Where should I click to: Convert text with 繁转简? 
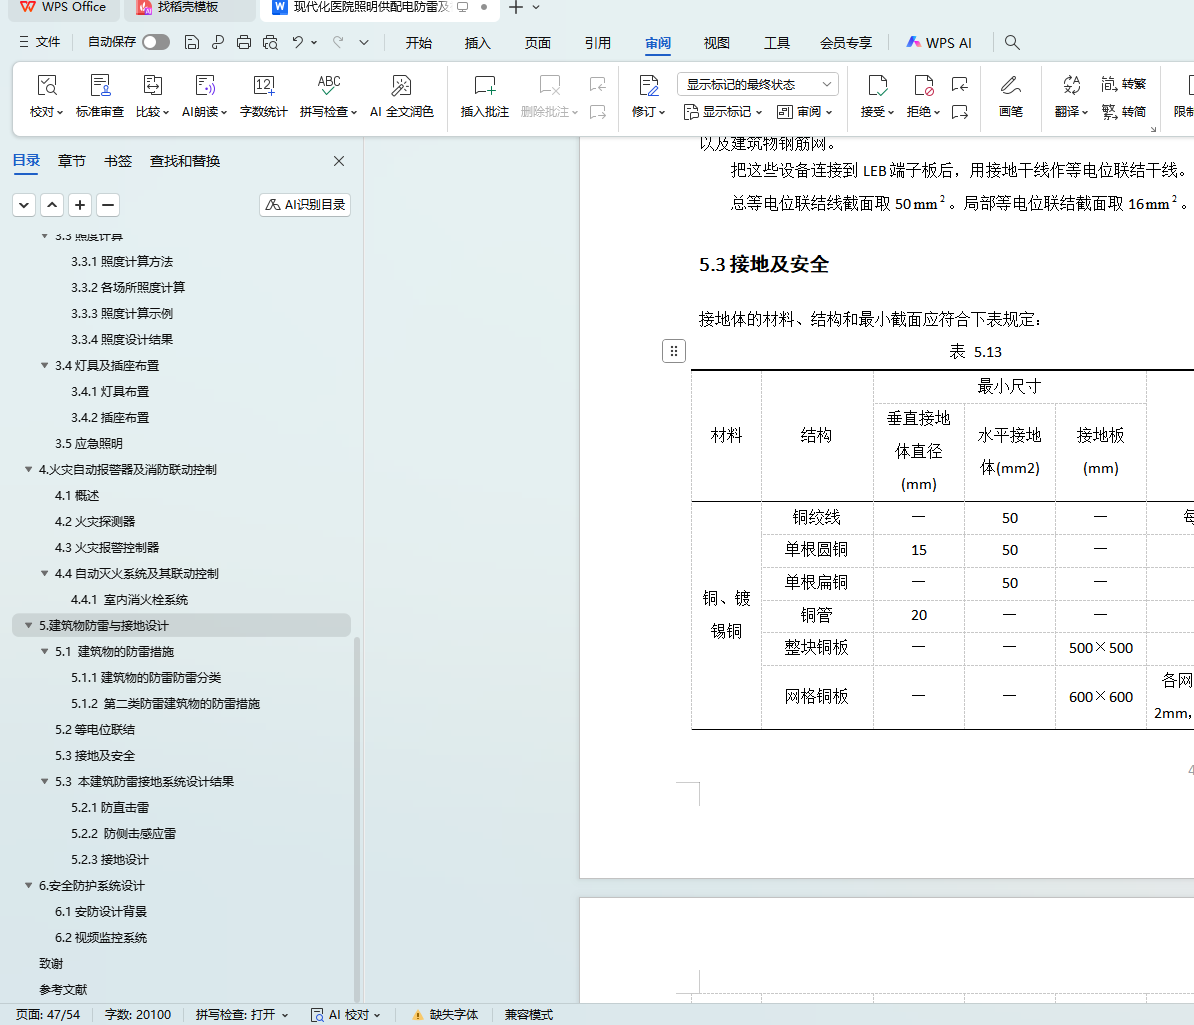[1123, 112]
